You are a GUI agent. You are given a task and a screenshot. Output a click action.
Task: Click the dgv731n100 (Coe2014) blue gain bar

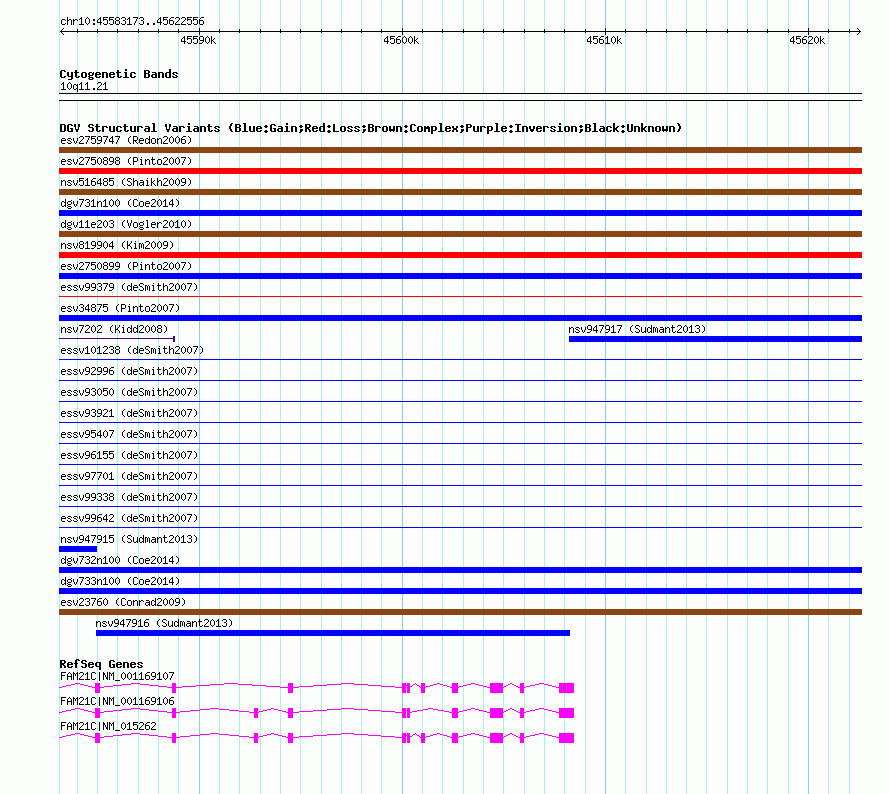point(460,213)
